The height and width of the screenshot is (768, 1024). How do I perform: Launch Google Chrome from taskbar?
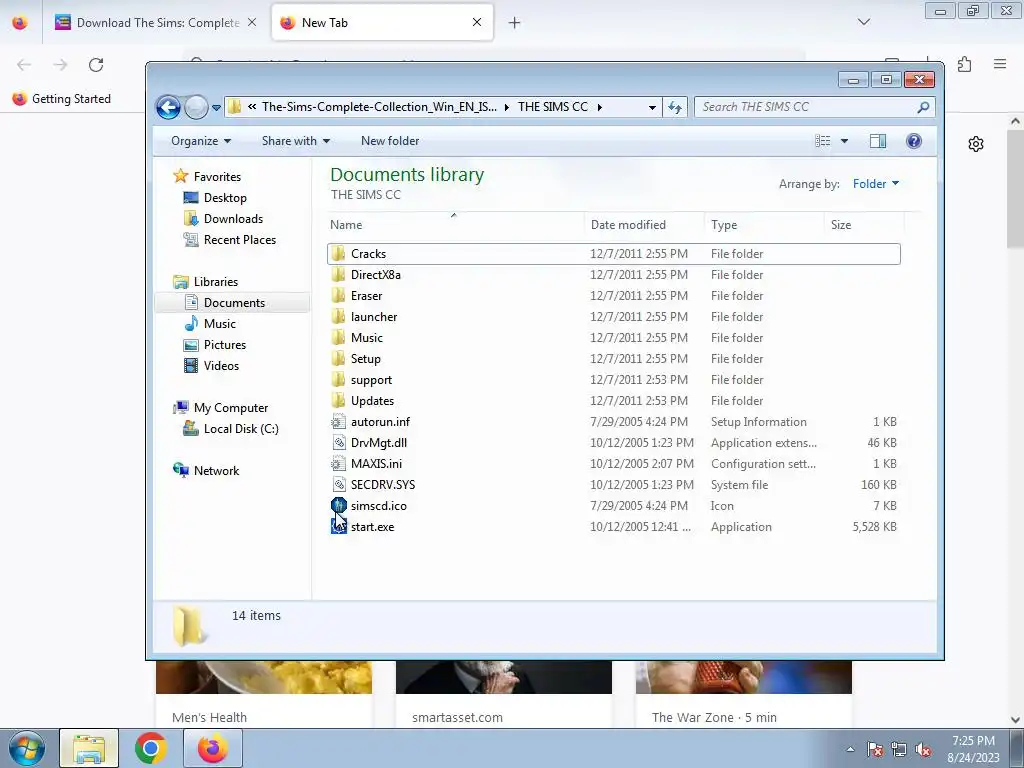[x=150, y=748]
